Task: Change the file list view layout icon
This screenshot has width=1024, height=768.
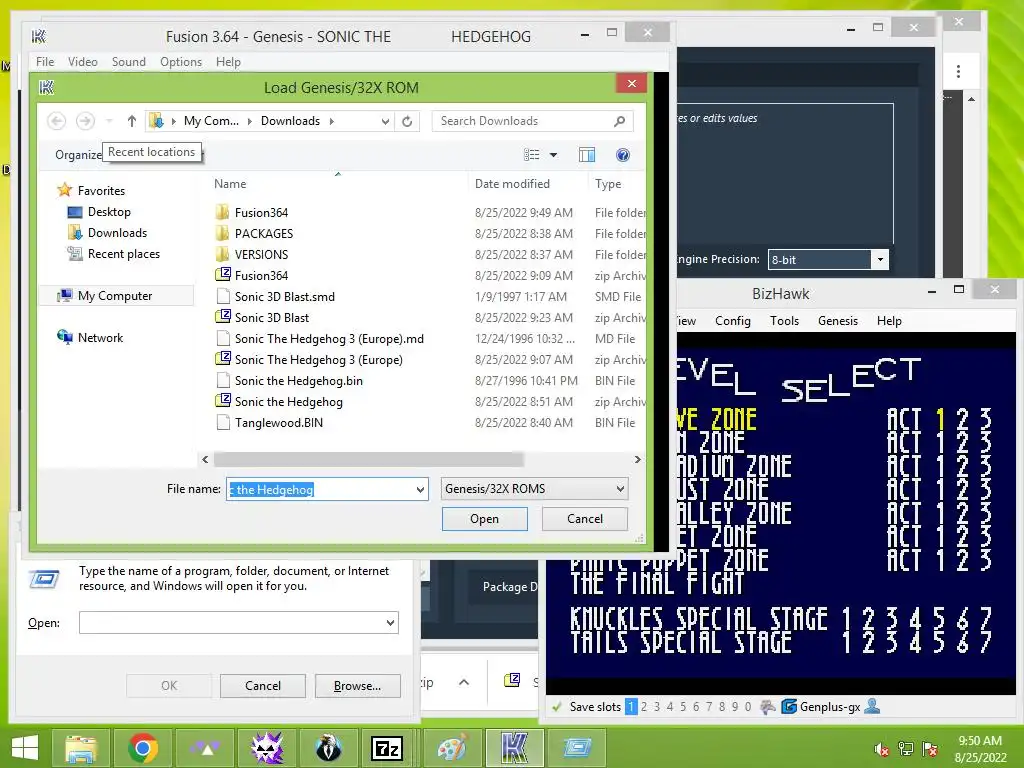Action: [x=532, y=155]
